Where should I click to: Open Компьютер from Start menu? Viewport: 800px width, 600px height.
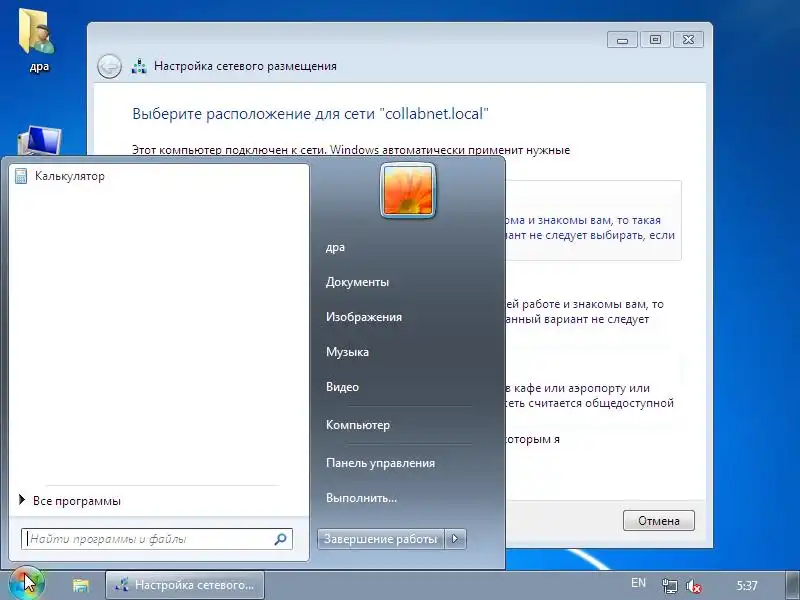[x=358, y=425]
